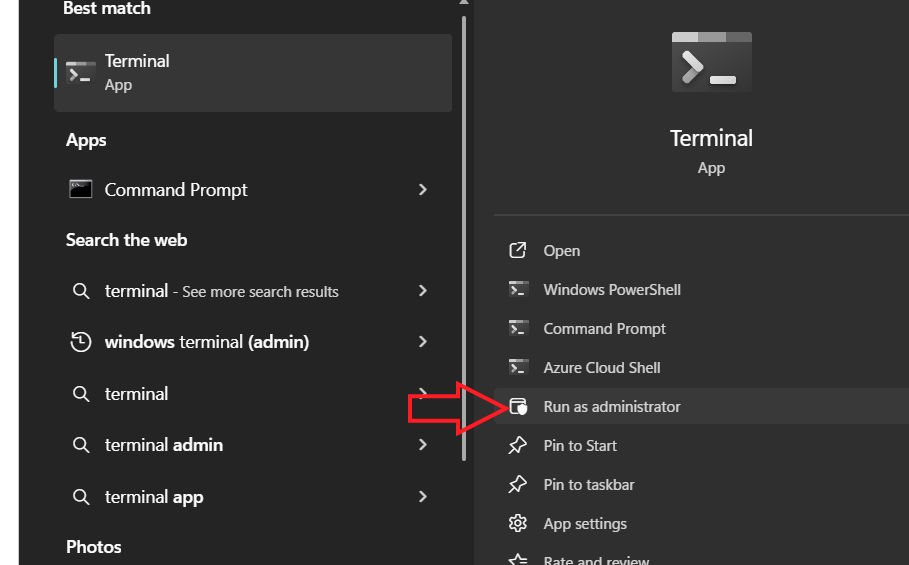This screenshot has height=565, width=909.
Task: Click the Terminal icon in Best match
Action: [81, 73]
